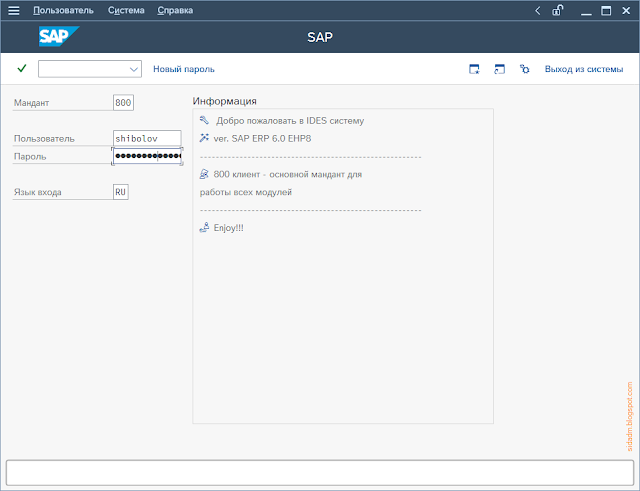Open the Пользователь menu
Viewport: 640px width, 491px height.
point(63,11)
